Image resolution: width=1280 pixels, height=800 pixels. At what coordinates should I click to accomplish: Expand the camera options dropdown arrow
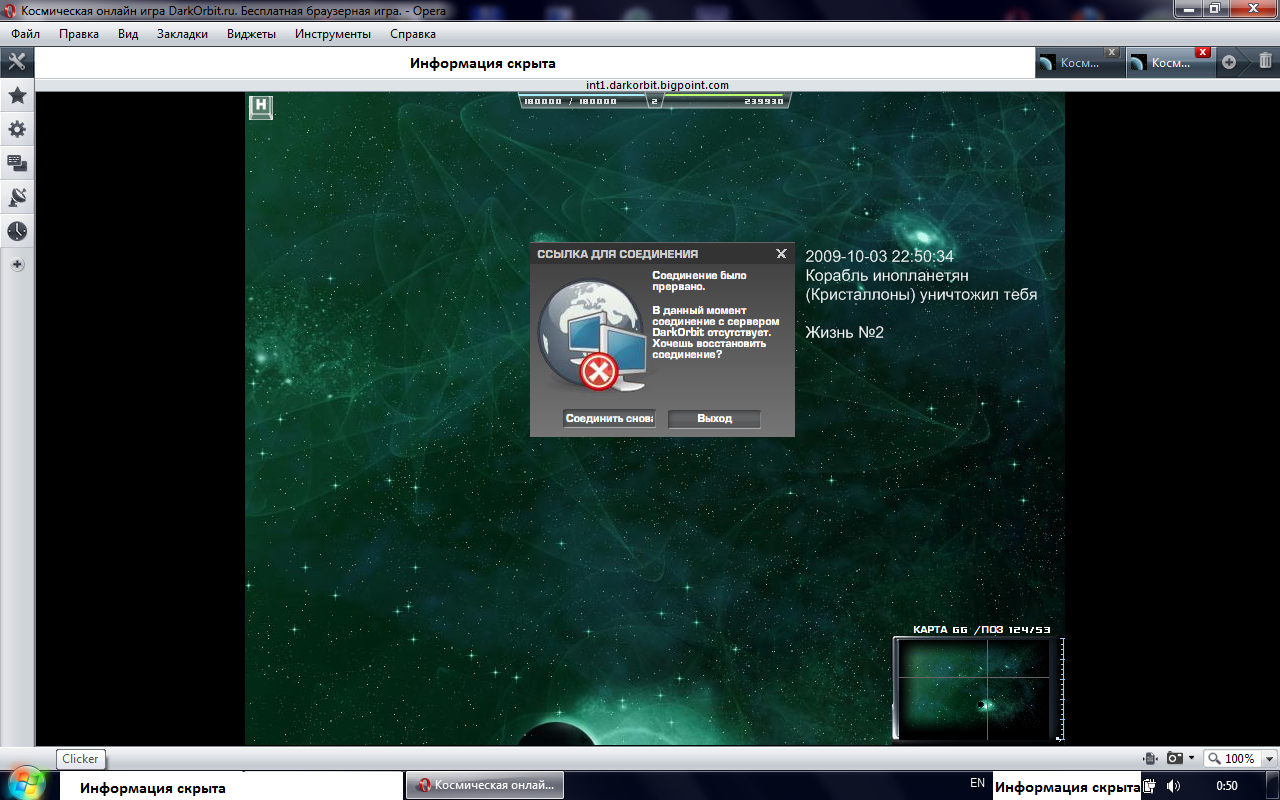point(1191,759)
